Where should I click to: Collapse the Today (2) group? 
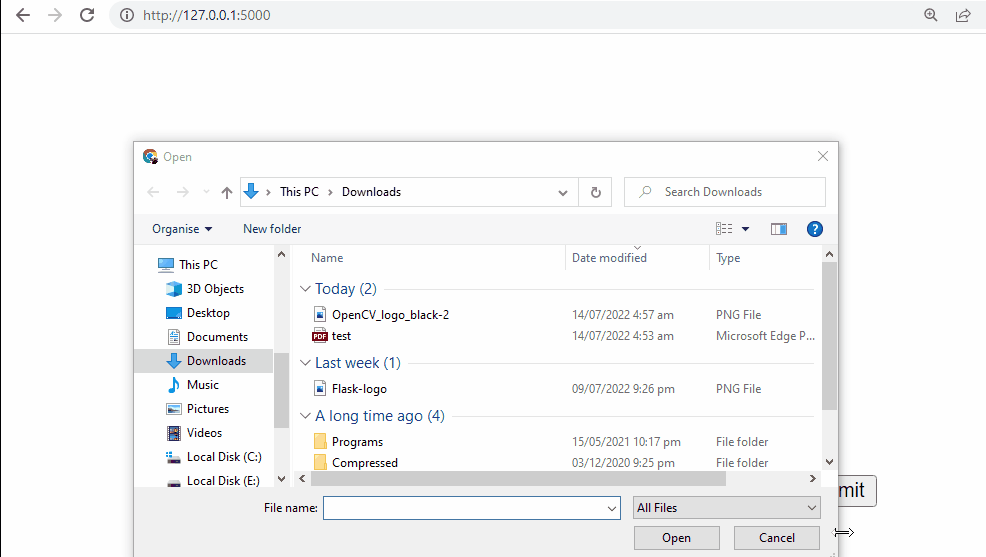[306, 289]
